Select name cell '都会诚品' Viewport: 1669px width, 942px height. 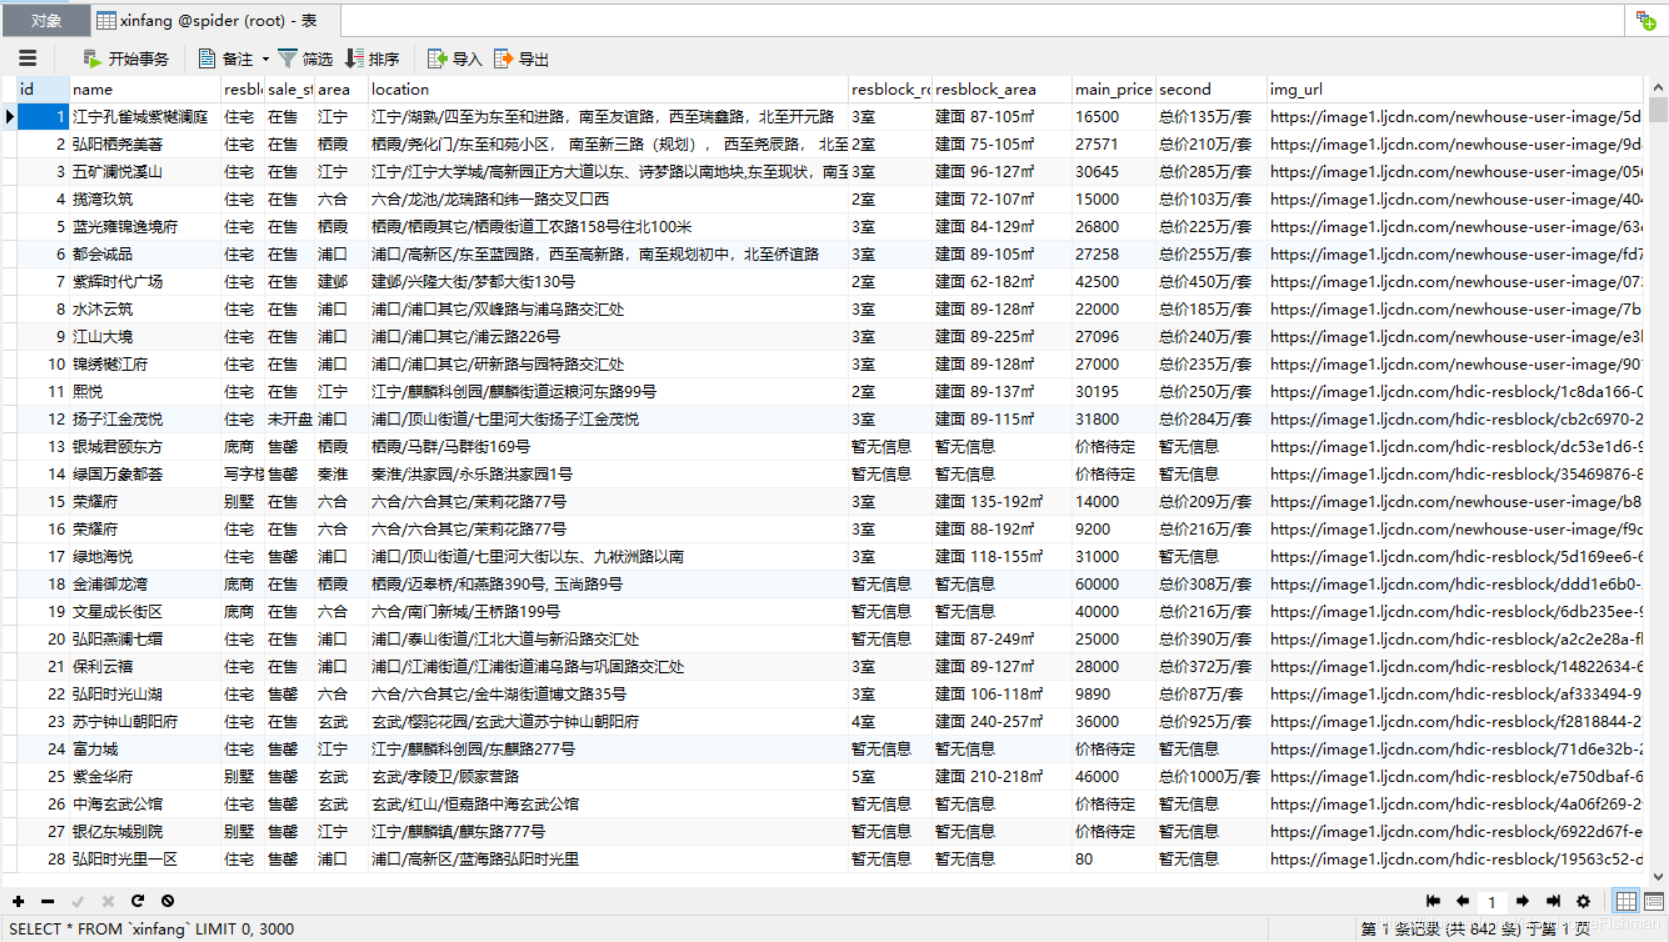point(145,254)
